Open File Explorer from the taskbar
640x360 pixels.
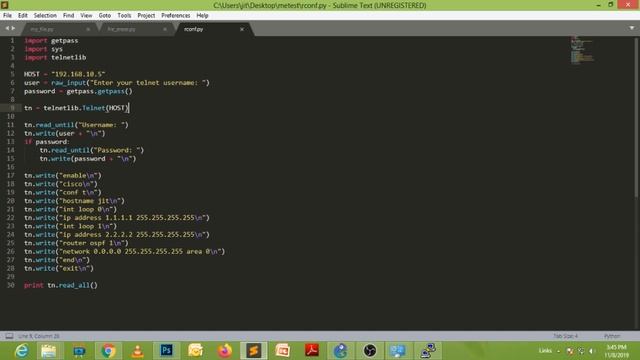[x=49, y=351]
